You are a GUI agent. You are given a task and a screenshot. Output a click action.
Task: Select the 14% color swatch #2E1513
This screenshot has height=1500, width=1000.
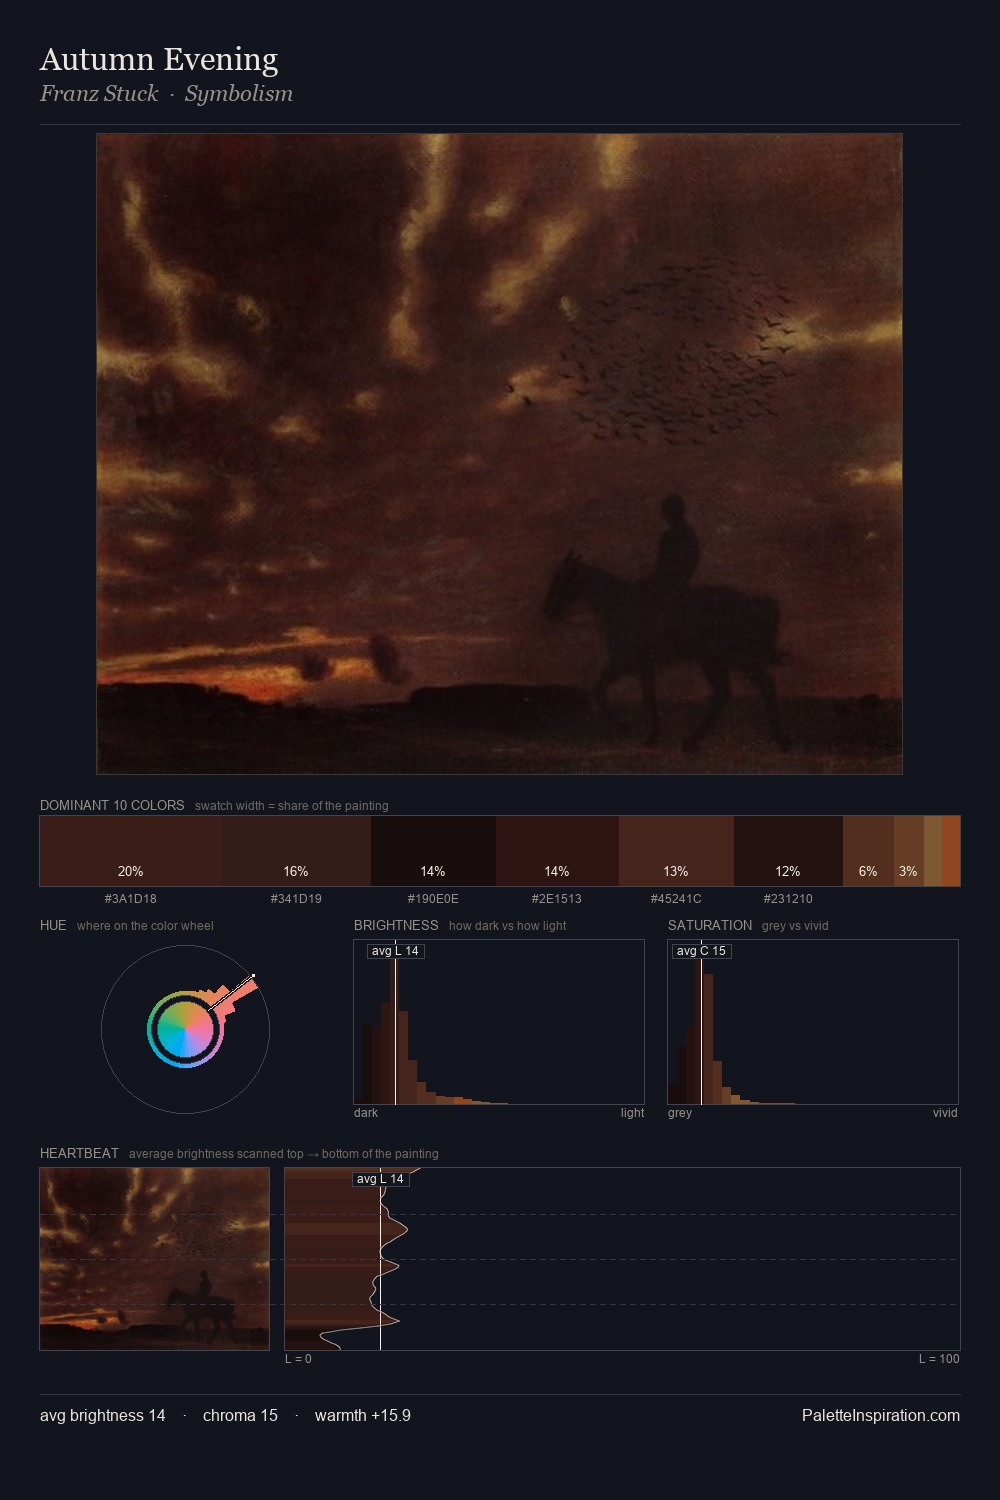557,851
